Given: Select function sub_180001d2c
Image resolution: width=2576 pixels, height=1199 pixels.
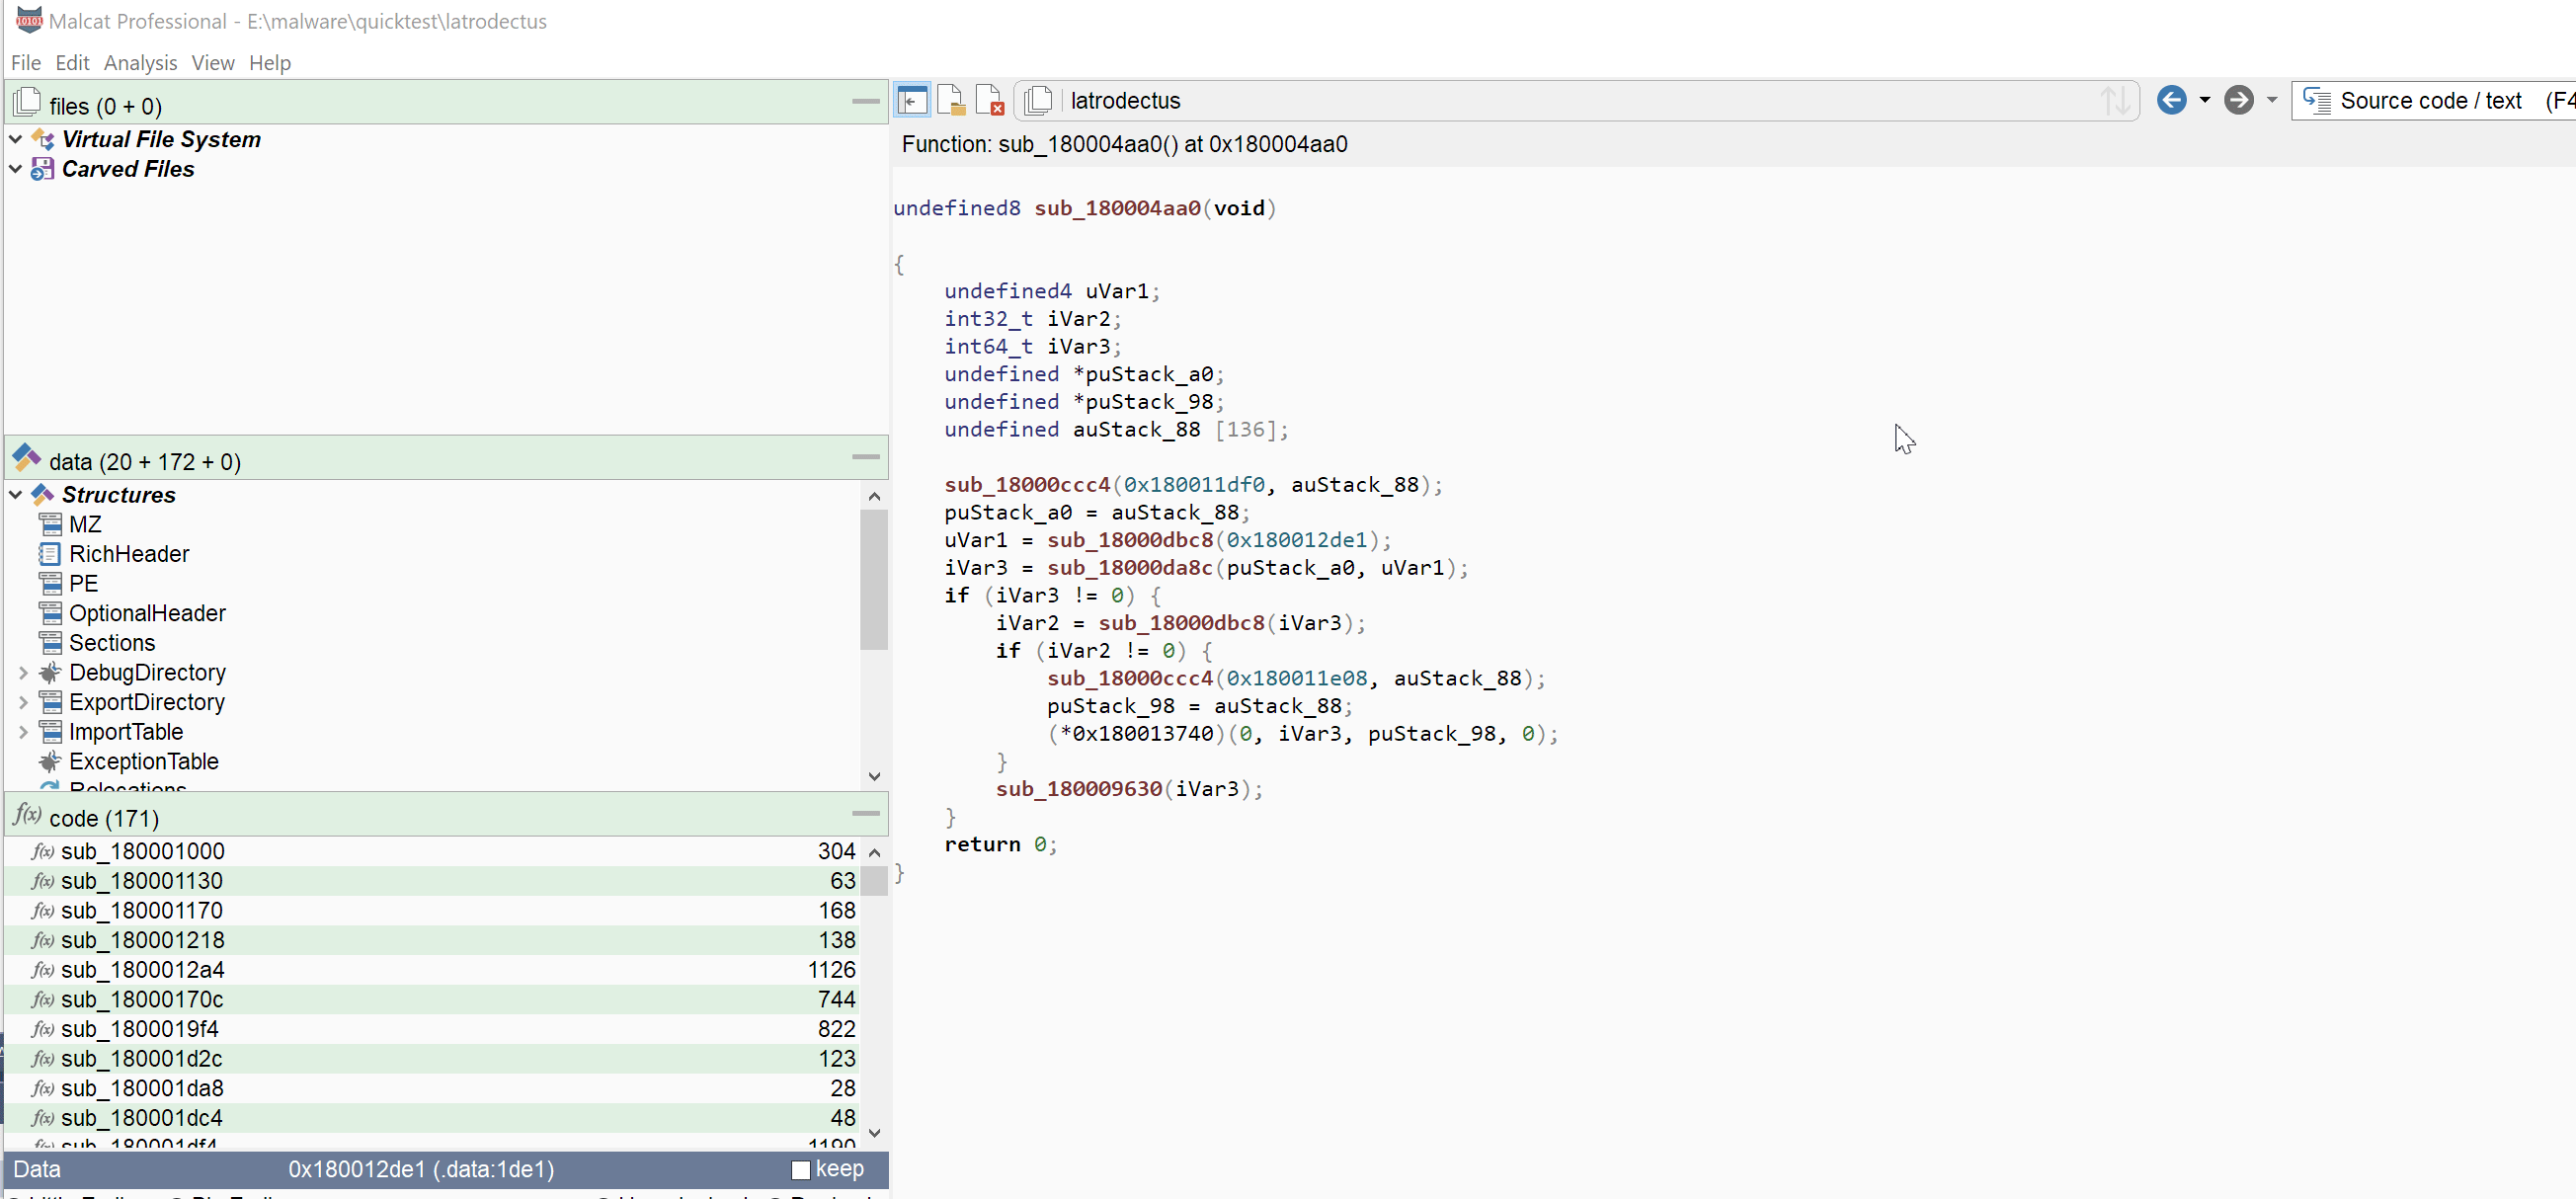Looking at the screenshot, I should tap(432, 1059).
